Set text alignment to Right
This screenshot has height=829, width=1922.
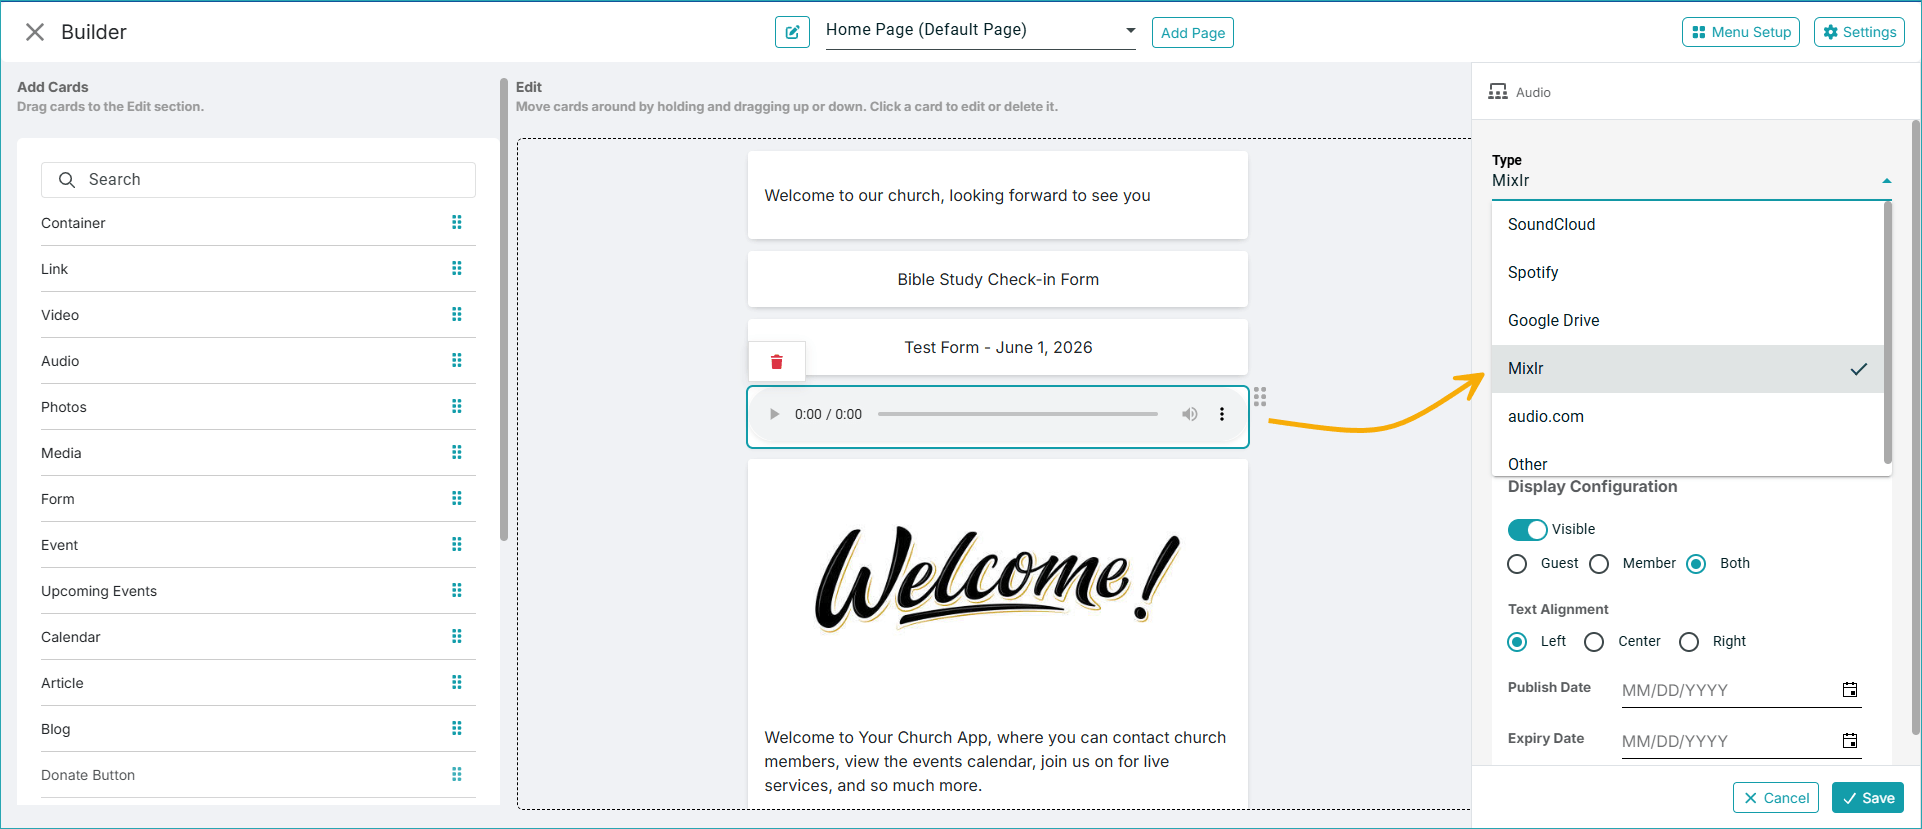[x=1689, y=642]
